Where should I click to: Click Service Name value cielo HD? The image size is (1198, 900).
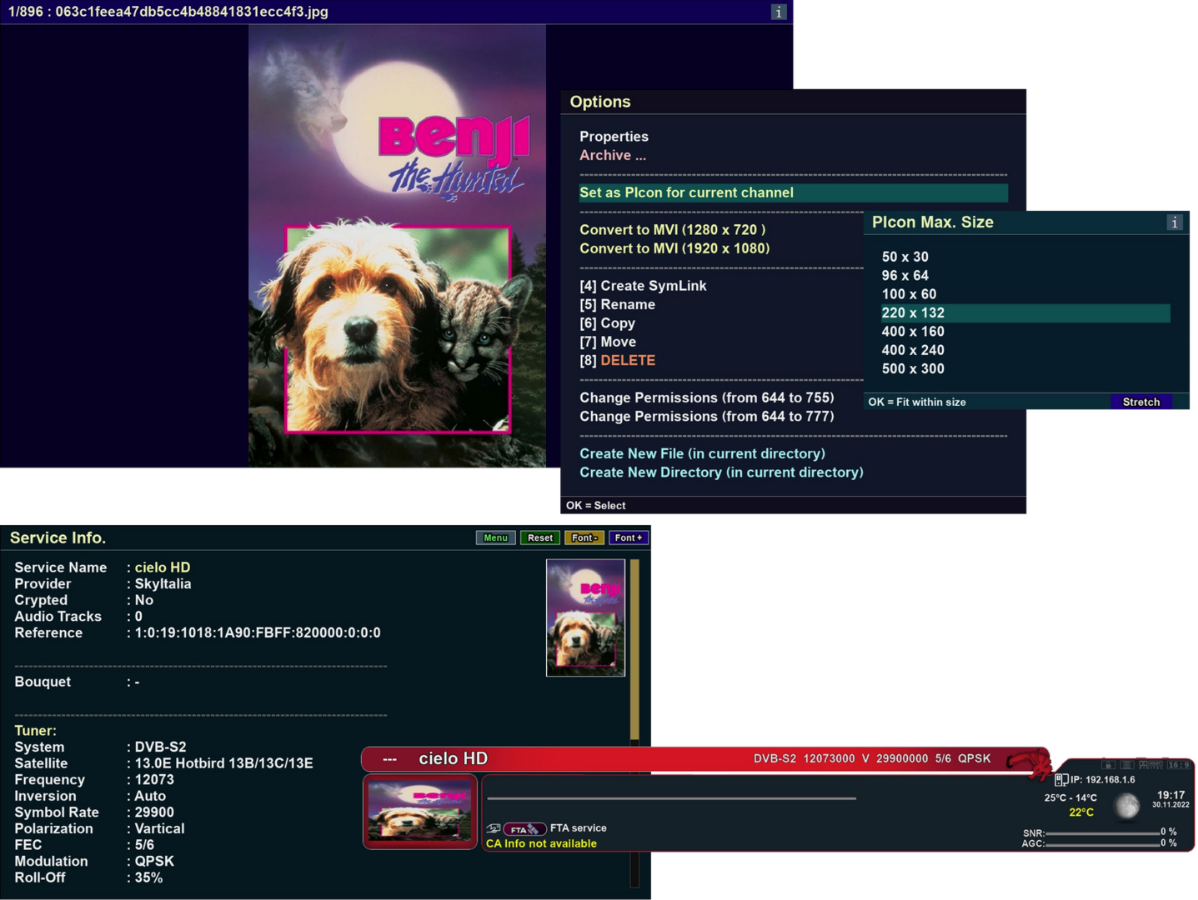[163, 568]
